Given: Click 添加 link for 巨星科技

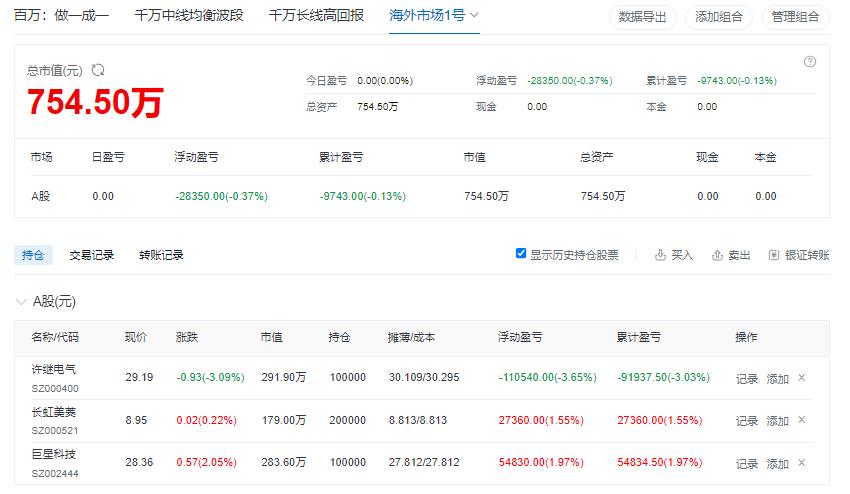Looking at the screenshot, I should pos(777,464).
